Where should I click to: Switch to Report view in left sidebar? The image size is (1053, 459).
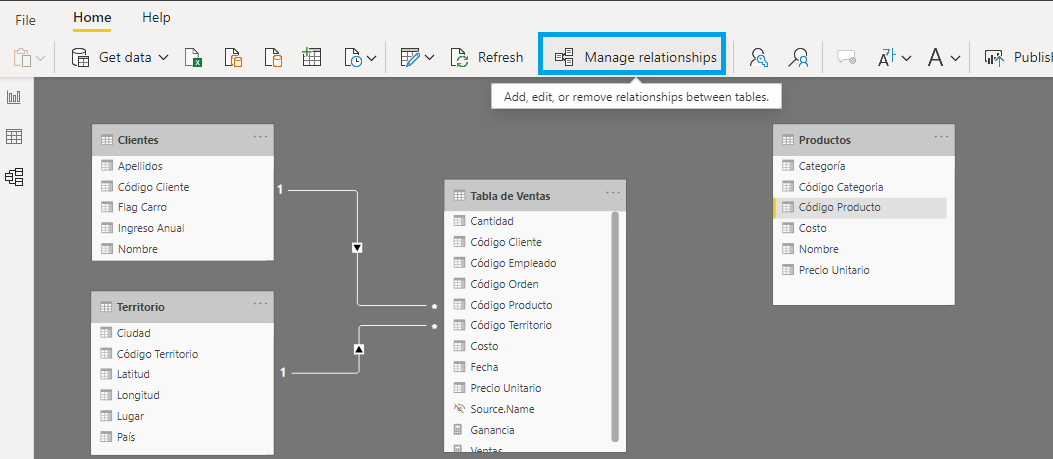pos(15,97)
